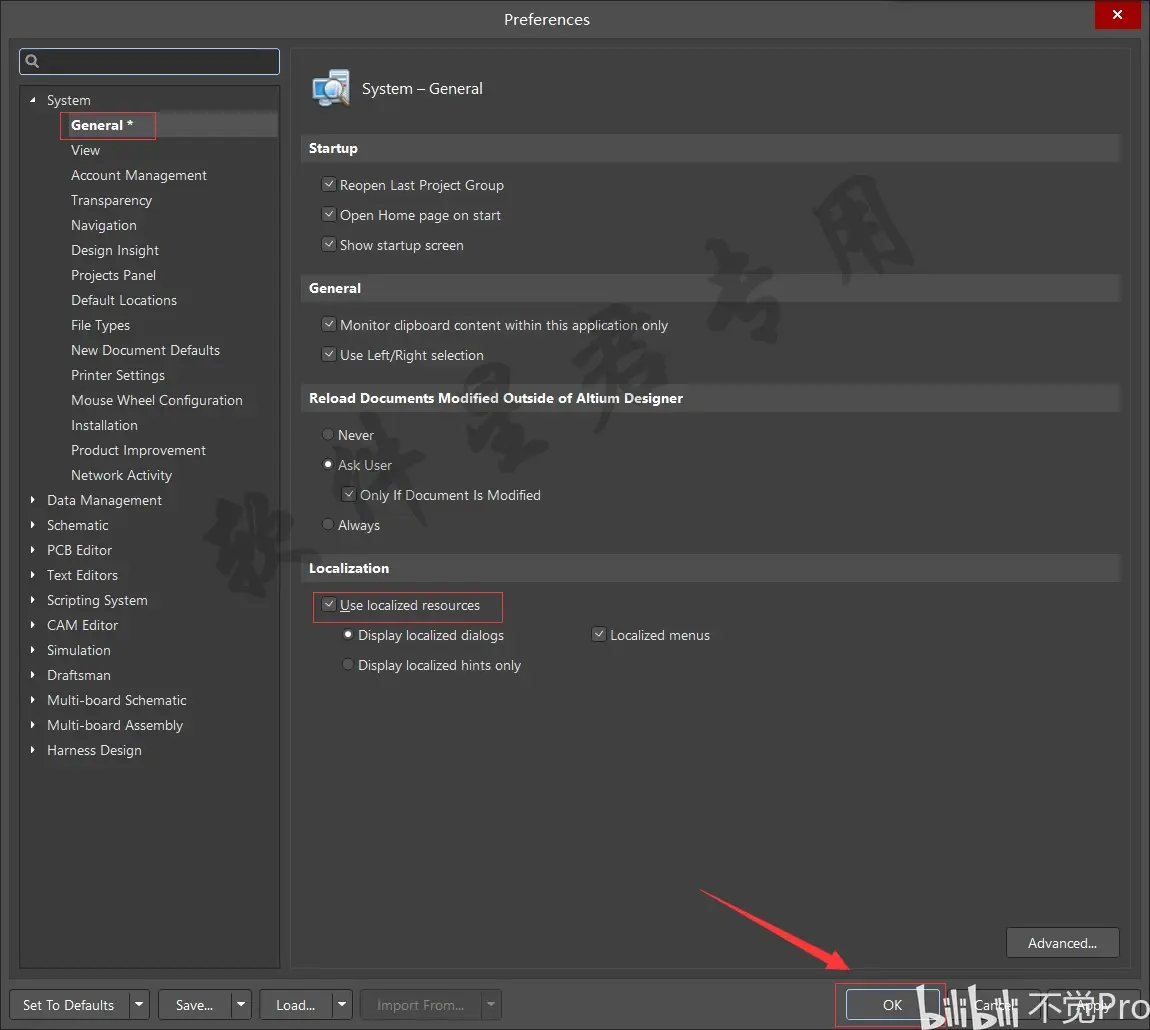Select the Never reload option
The image size is (1150, 1030).
click(328, 434)
